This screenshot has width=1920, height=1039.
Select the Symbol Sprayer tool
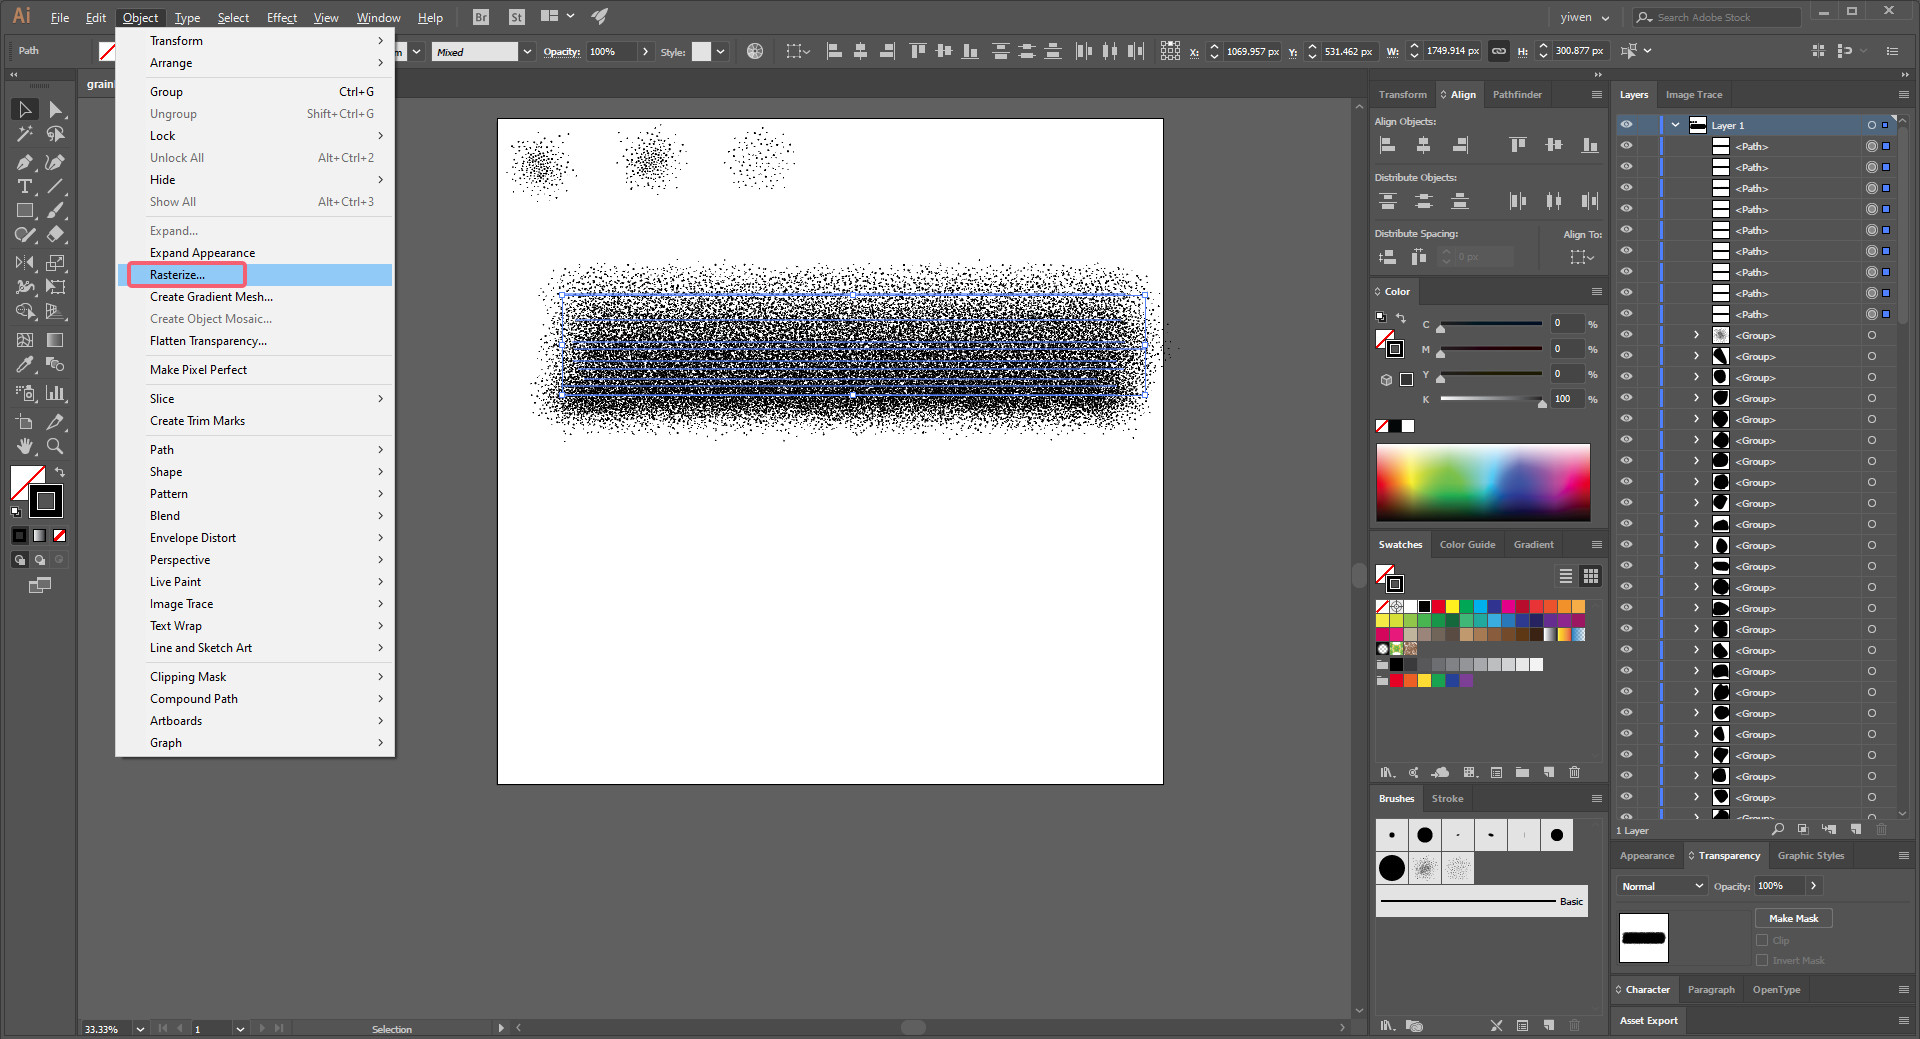(25, 393)
